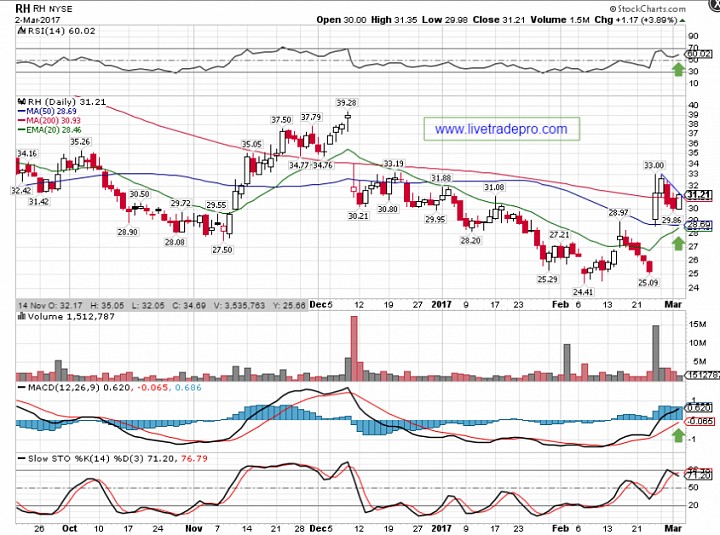This screenshot has height=535, width=720.
Task: Click the NYSE exchange label
Action: [x=61, y=9]
